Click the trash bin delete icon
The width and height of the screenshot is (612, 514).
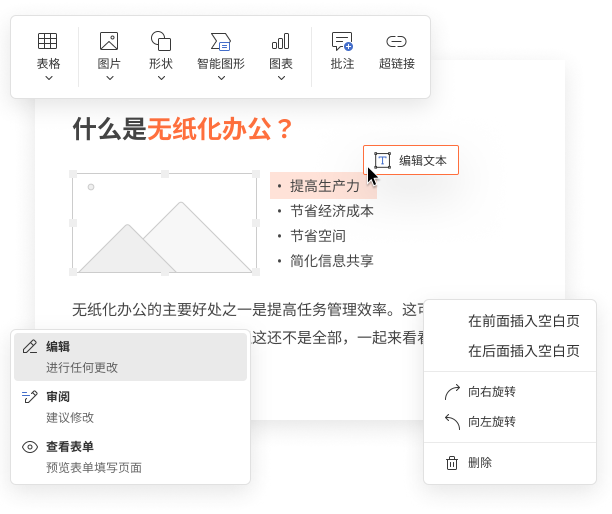[452, 463]
